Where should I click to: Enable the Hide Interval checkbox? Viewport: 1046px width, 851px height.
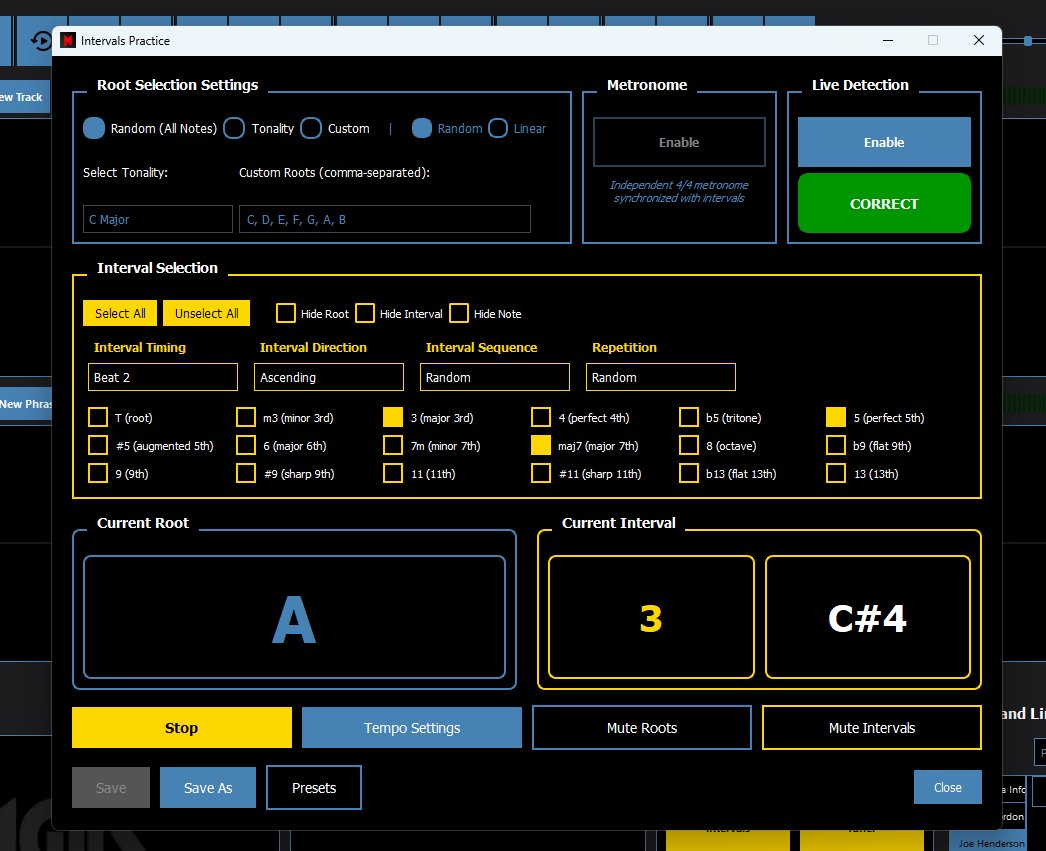365,313
